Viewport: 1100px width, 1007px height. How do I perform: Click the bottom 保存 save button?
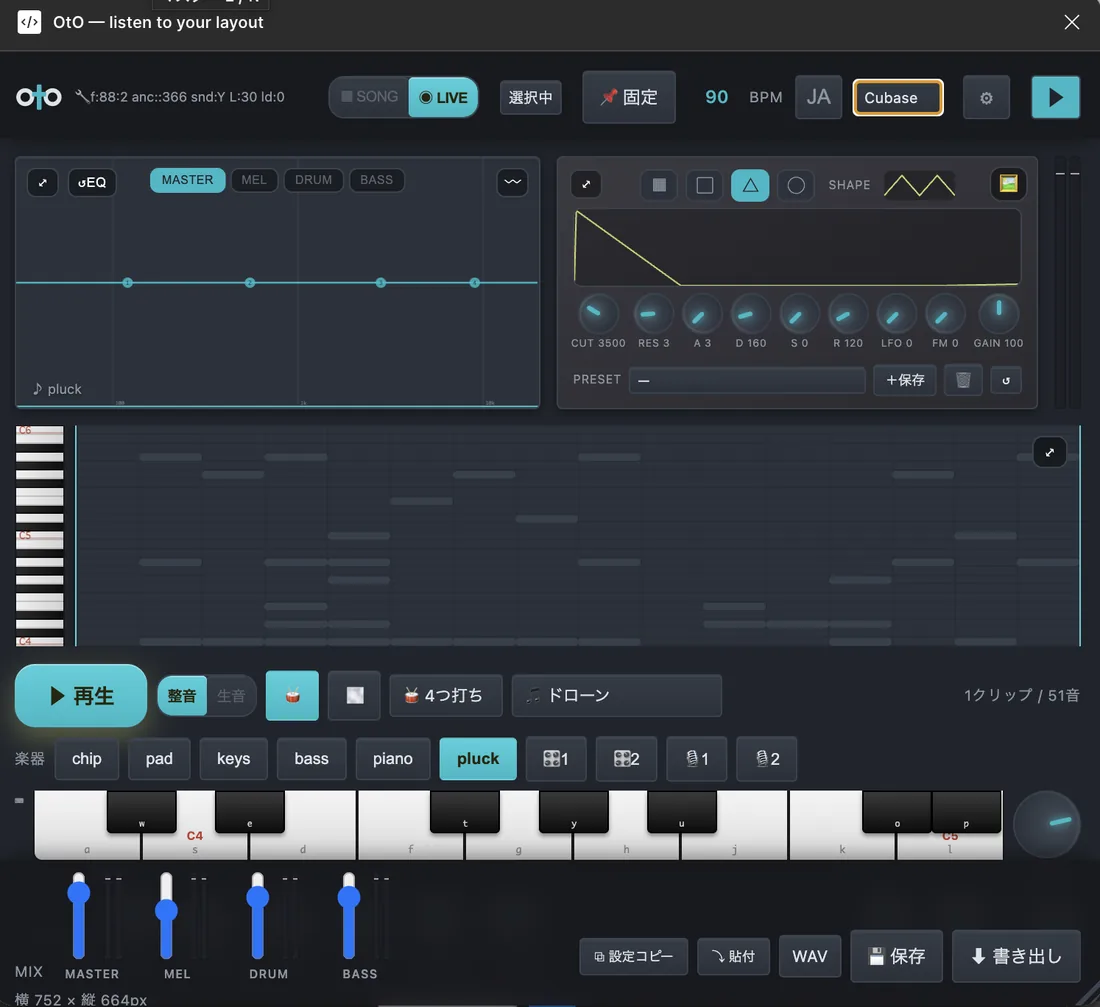click(897, 956)
